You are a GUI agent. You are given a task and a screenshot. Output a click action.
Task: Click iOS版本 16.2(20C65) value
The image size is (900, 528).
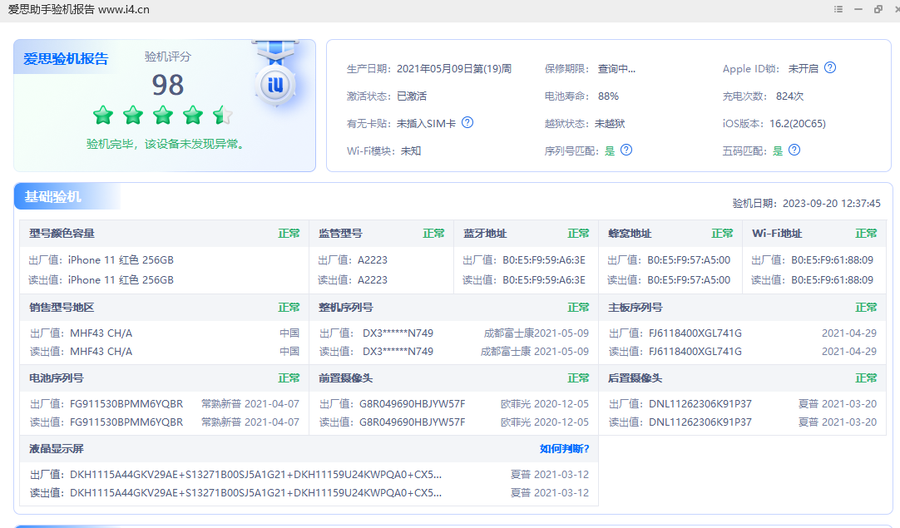coord(797,123)
